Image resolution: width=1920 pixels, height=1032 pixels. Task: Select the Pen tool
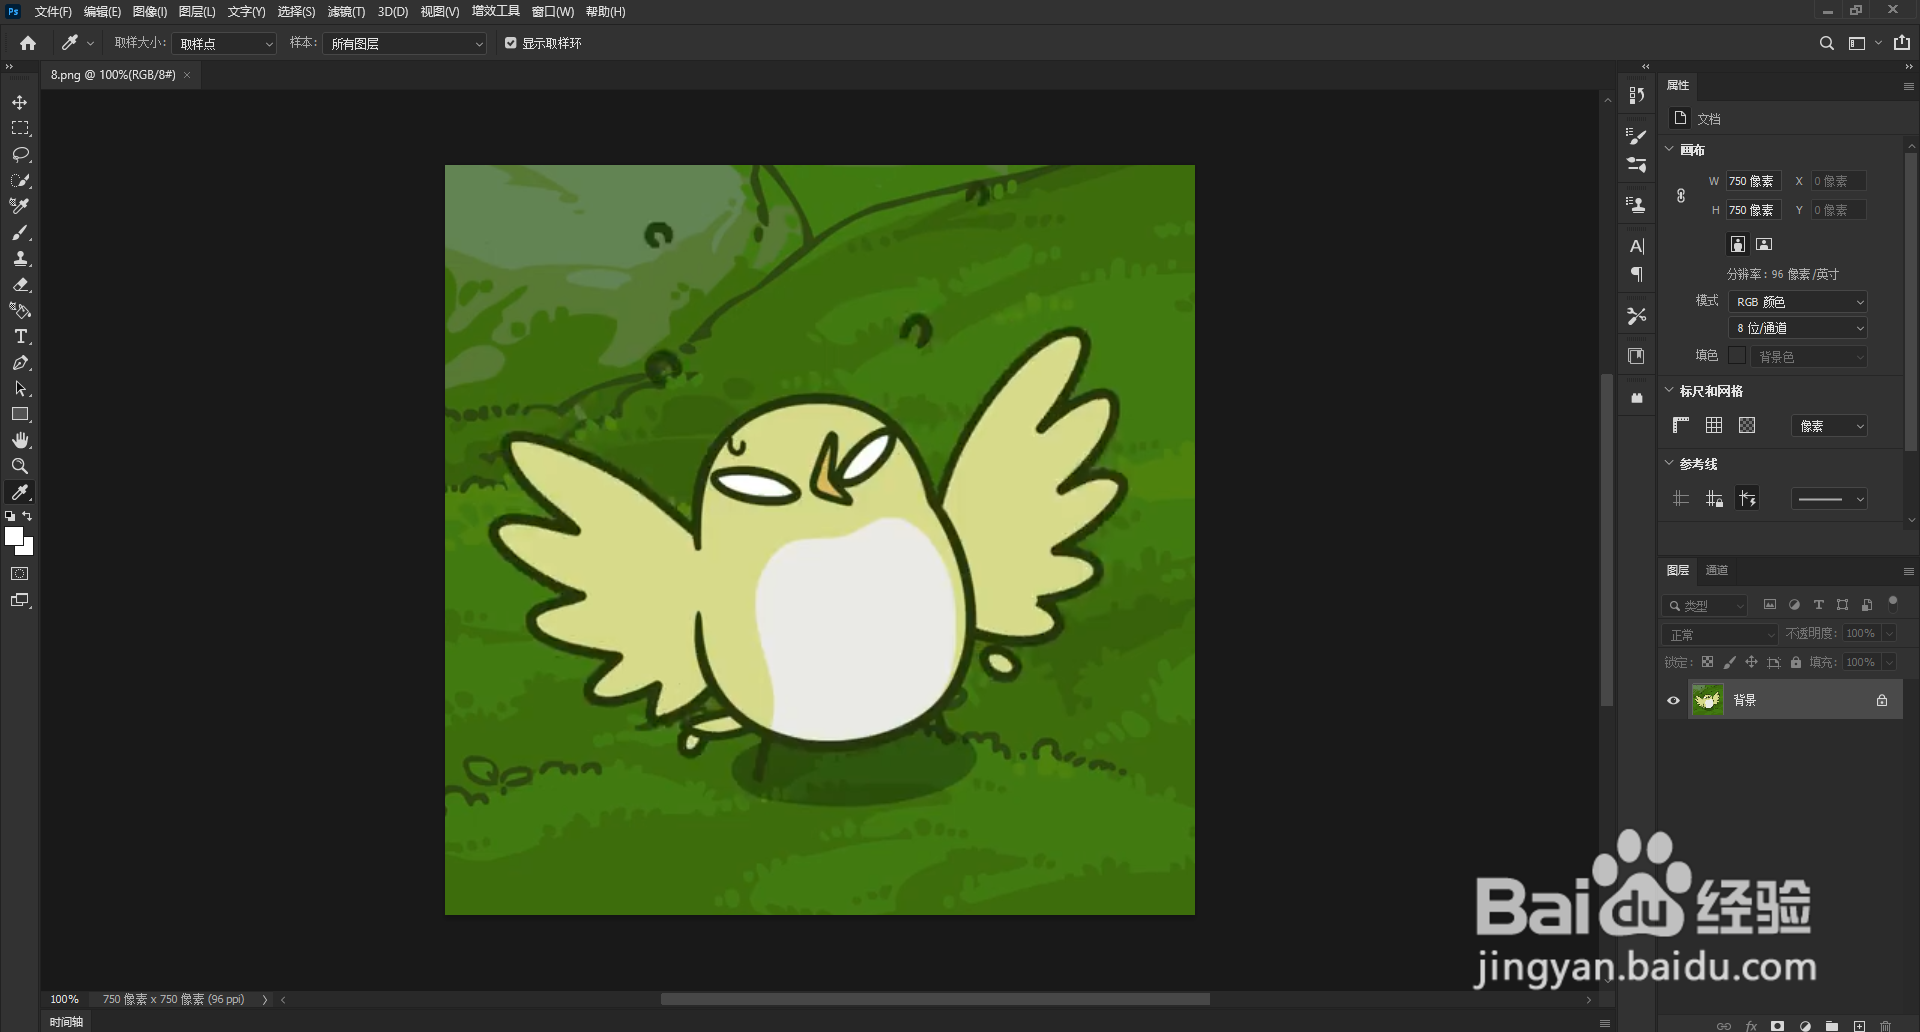tap(20, 363)
